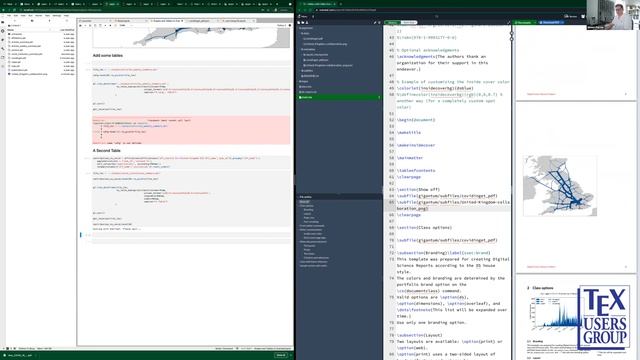Open the highlighted main.tex file's dropdown menu

point(379,97)
